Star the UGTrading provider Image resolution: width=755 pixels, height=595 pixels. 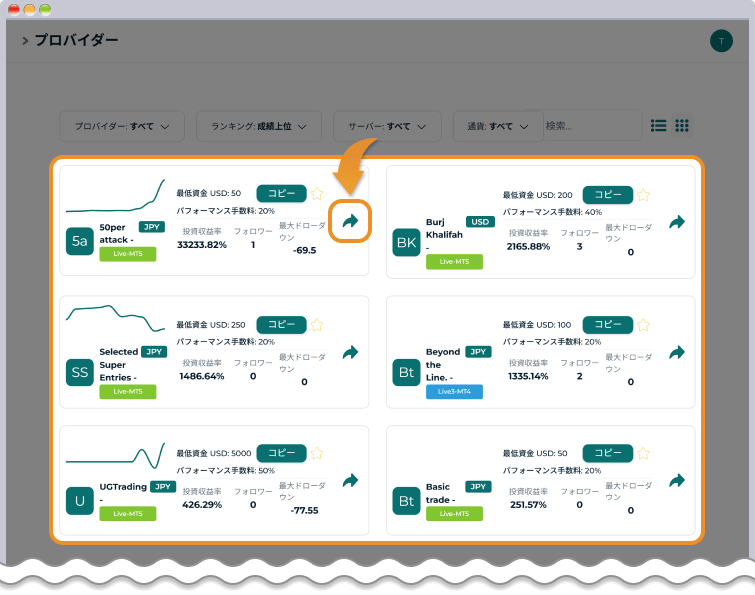click(x=317, y=453)
